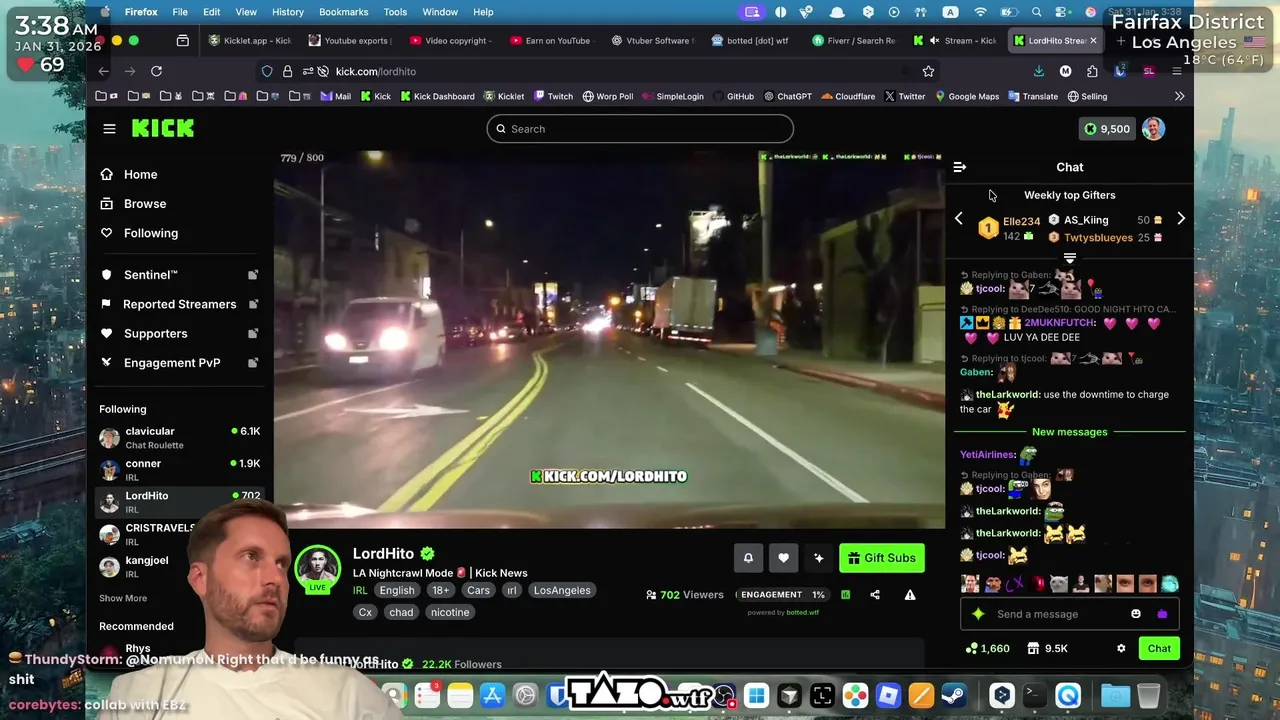Open the 9,500 Kicks balance

(1107, 128)
